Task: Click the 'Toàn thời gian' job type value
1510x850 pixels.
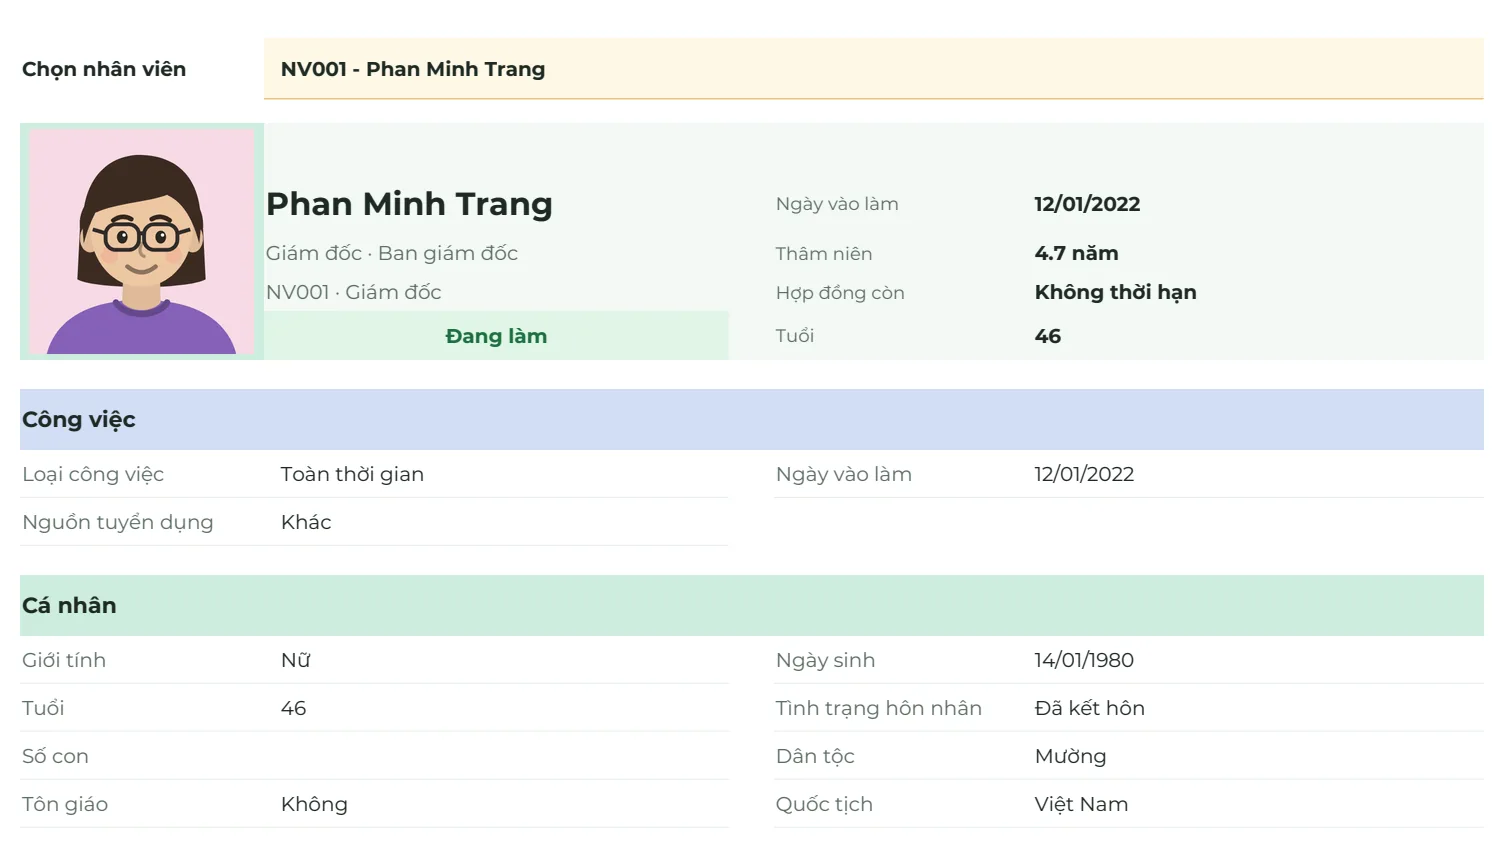Action: pyautogui.click(x=352, y=474)
